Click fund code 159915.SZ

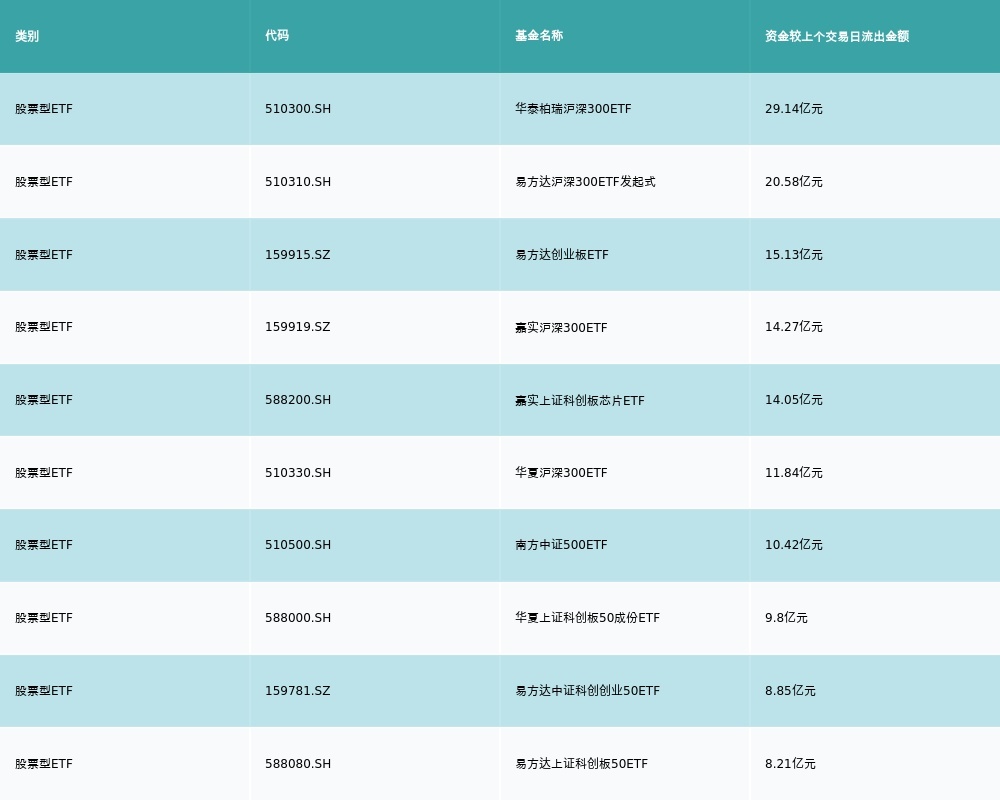297,255
